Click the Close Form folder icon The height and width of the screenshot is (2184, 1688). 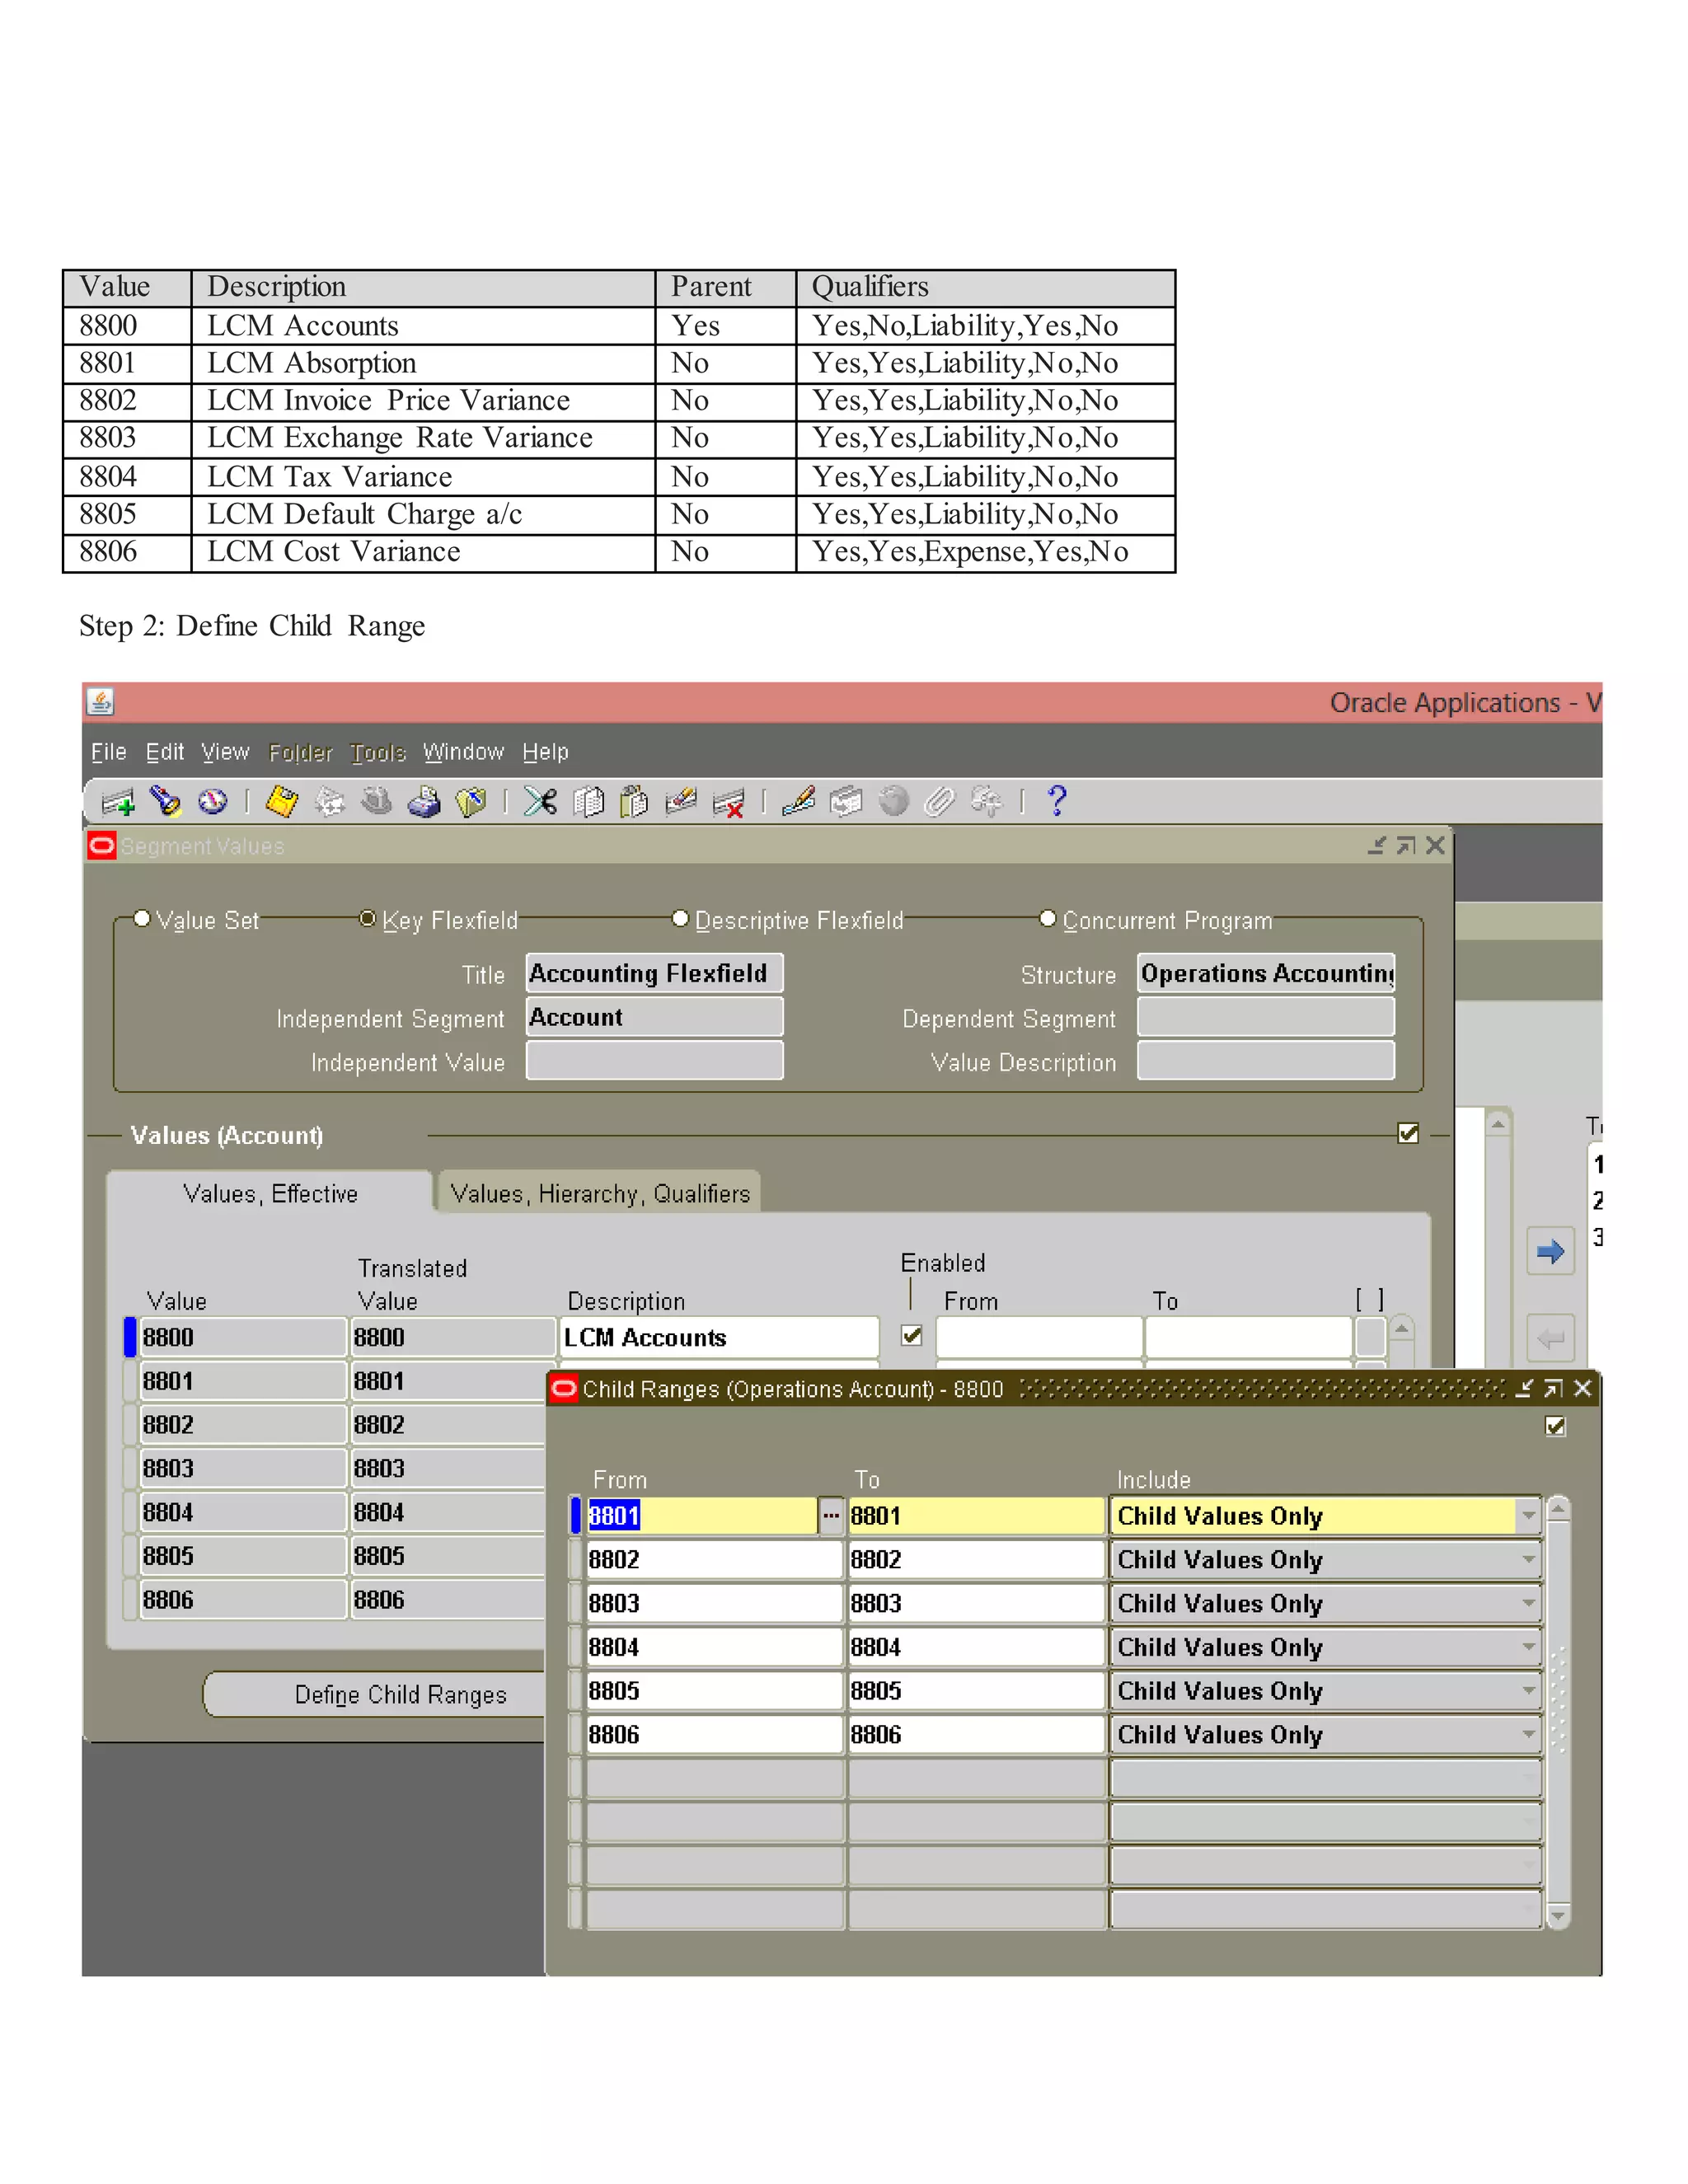[471, 802]
